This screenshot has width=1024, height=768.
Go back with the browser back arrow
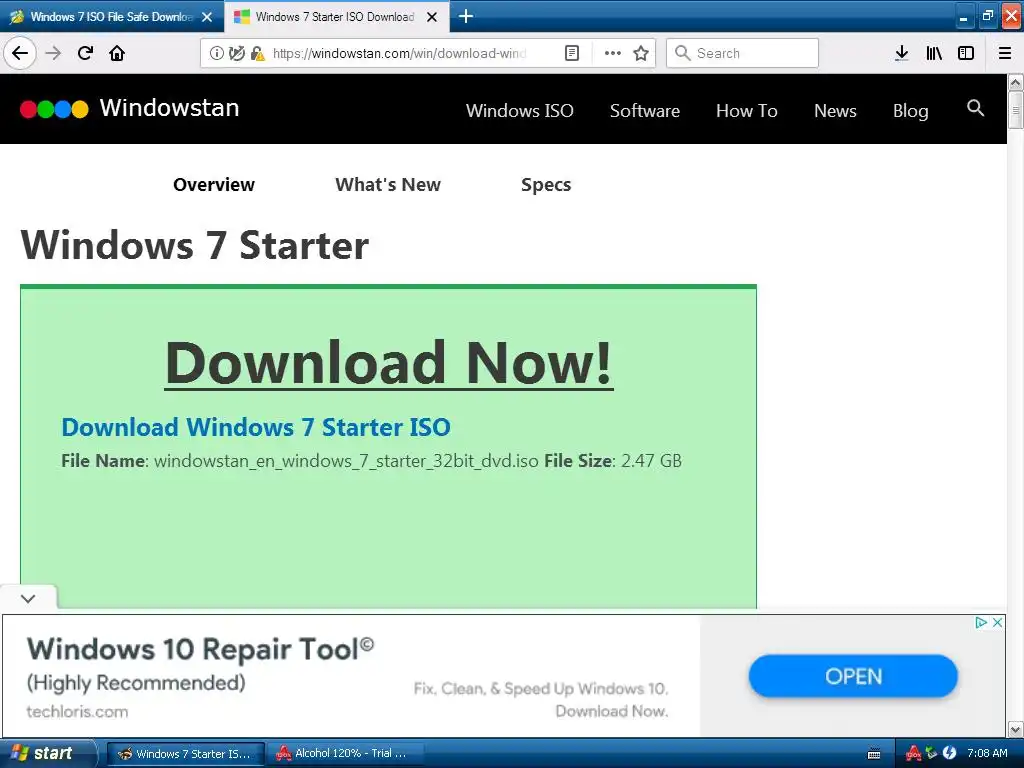click(x=20, y=53)
